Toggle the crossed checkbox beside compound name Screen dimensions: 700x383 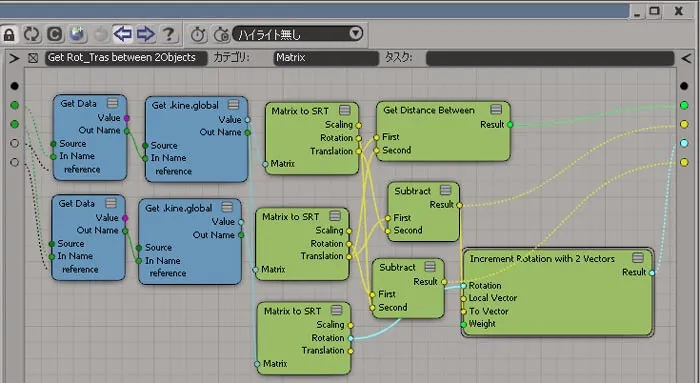tap(33, 58)
